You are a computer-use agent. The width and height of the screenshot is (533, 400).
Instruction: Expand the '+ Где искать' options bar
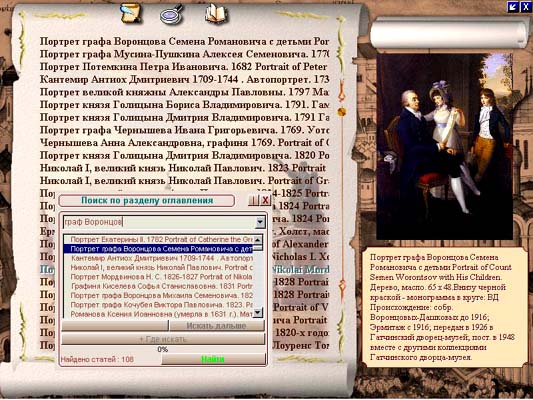163,339
